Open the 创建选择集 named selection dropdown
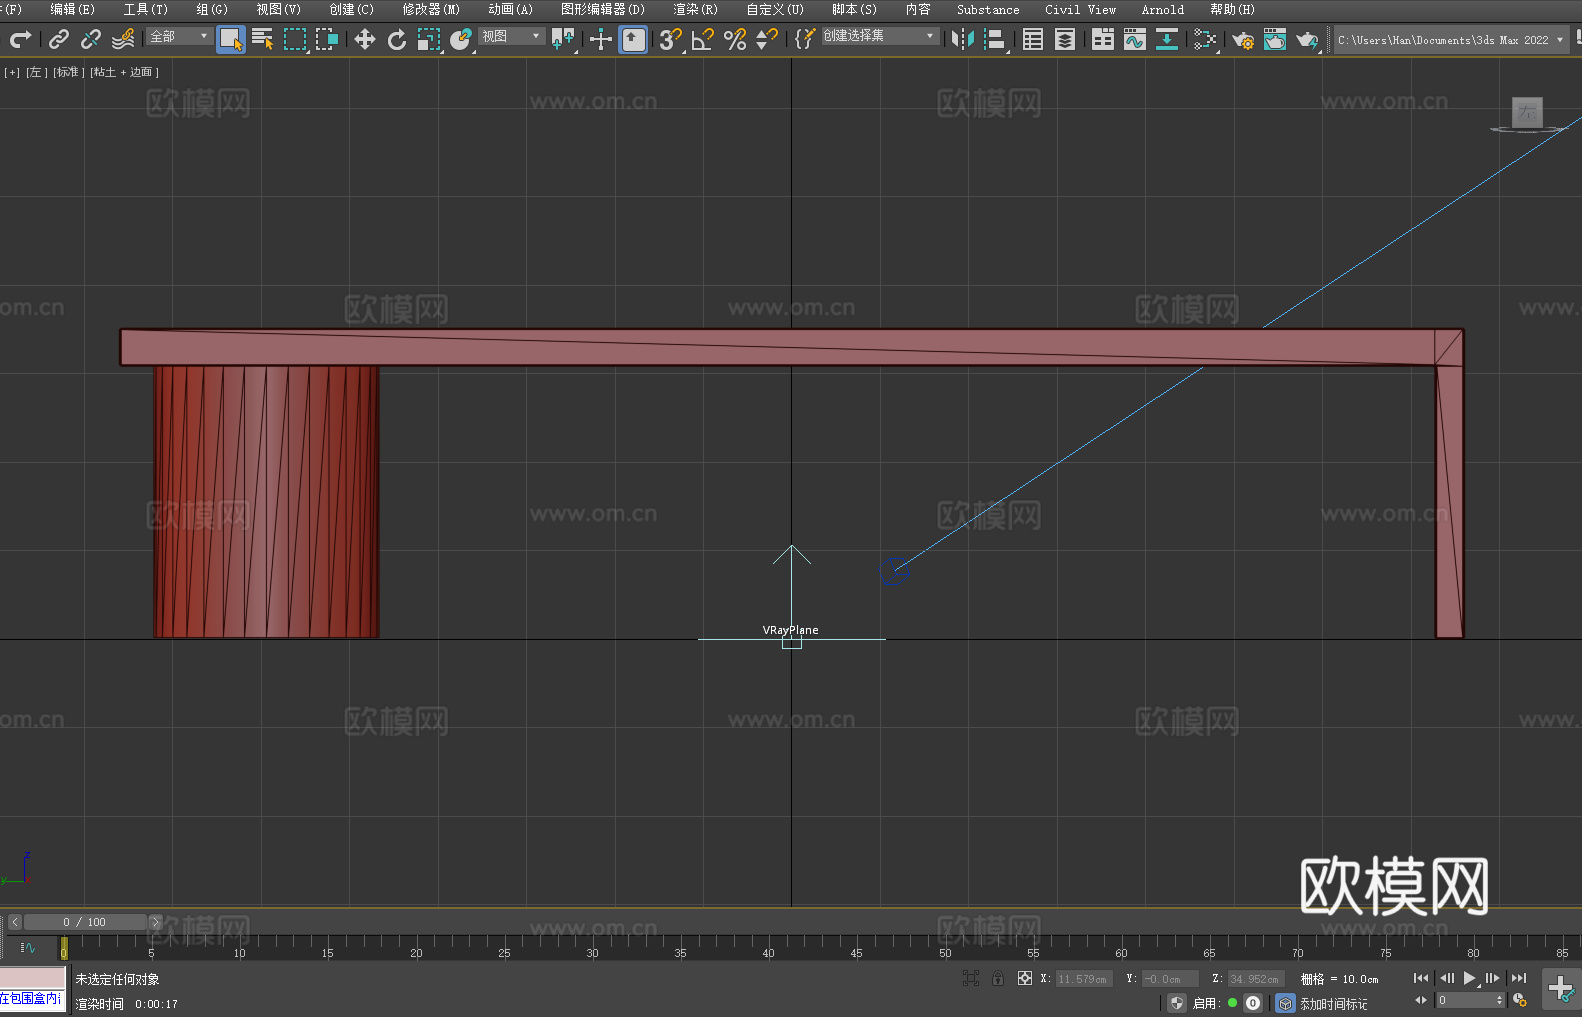Screen dimensions: 1582x1017 coord(879,36)
